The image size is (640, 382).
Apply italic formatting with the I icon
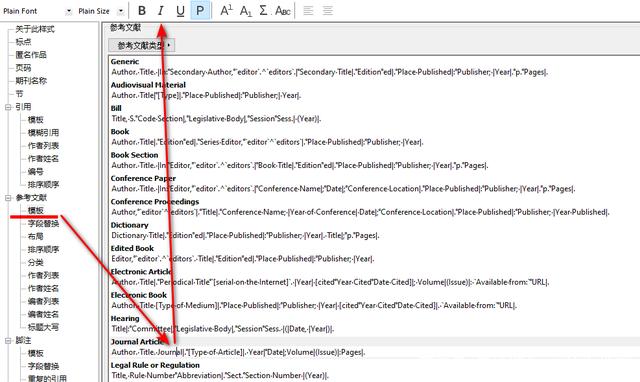click(x=161, y=11)
